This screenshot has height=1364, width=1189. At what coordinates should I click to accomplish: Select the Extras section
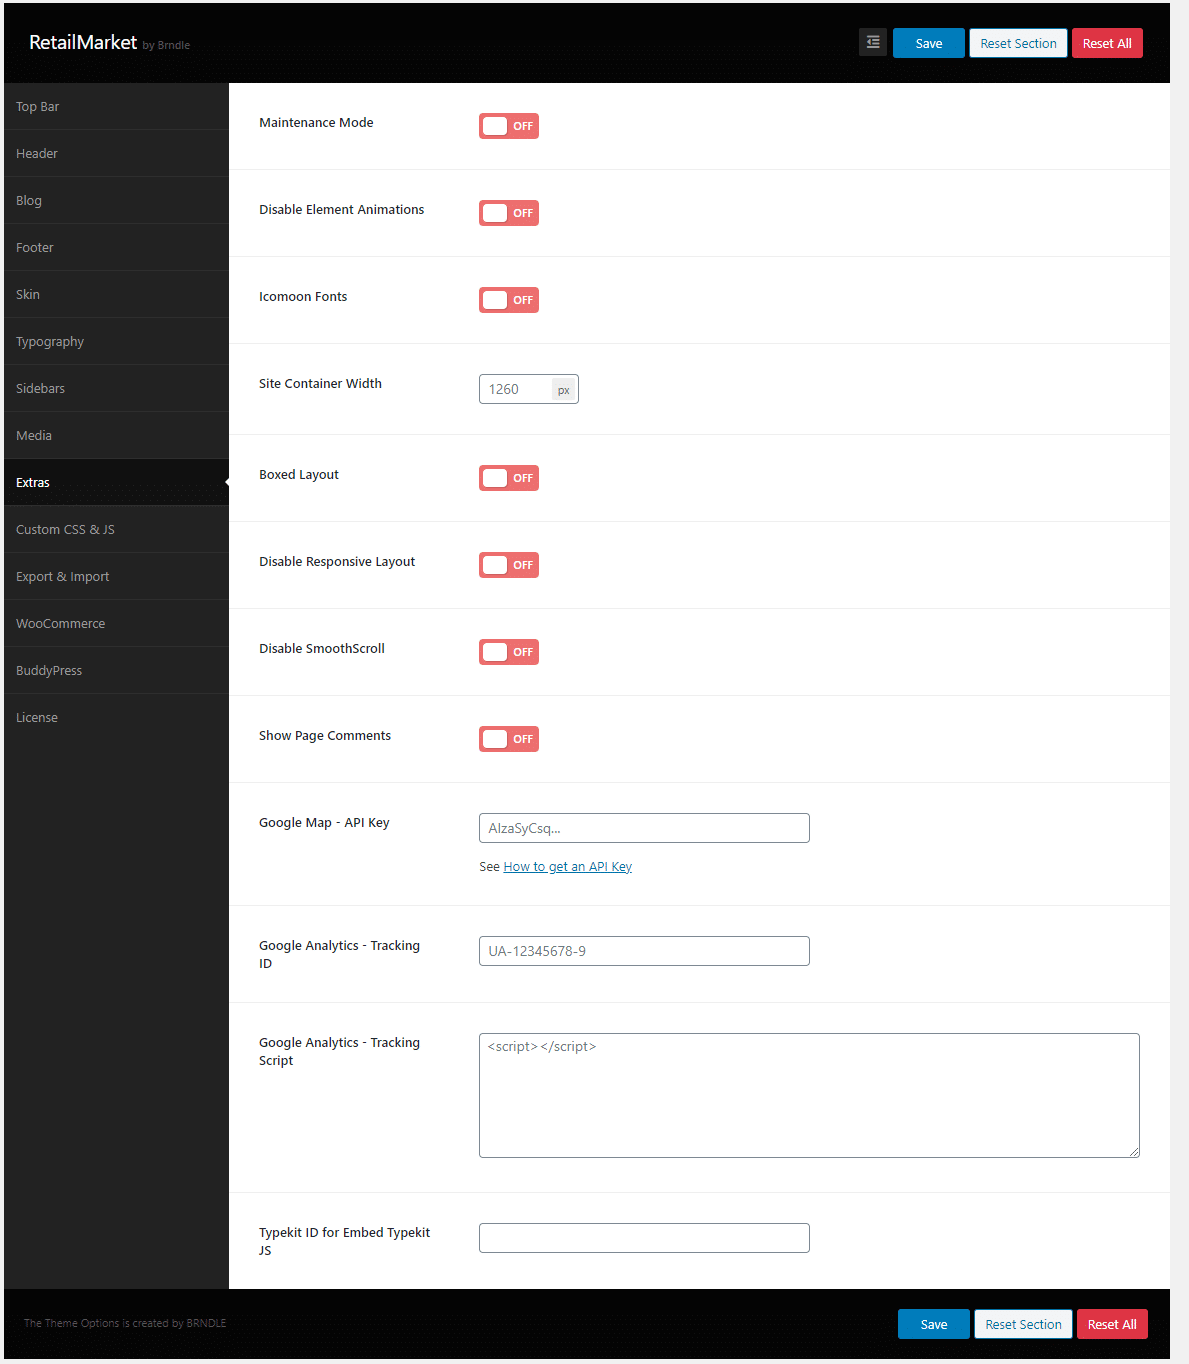pyautogui.click(x=116, y=482)
